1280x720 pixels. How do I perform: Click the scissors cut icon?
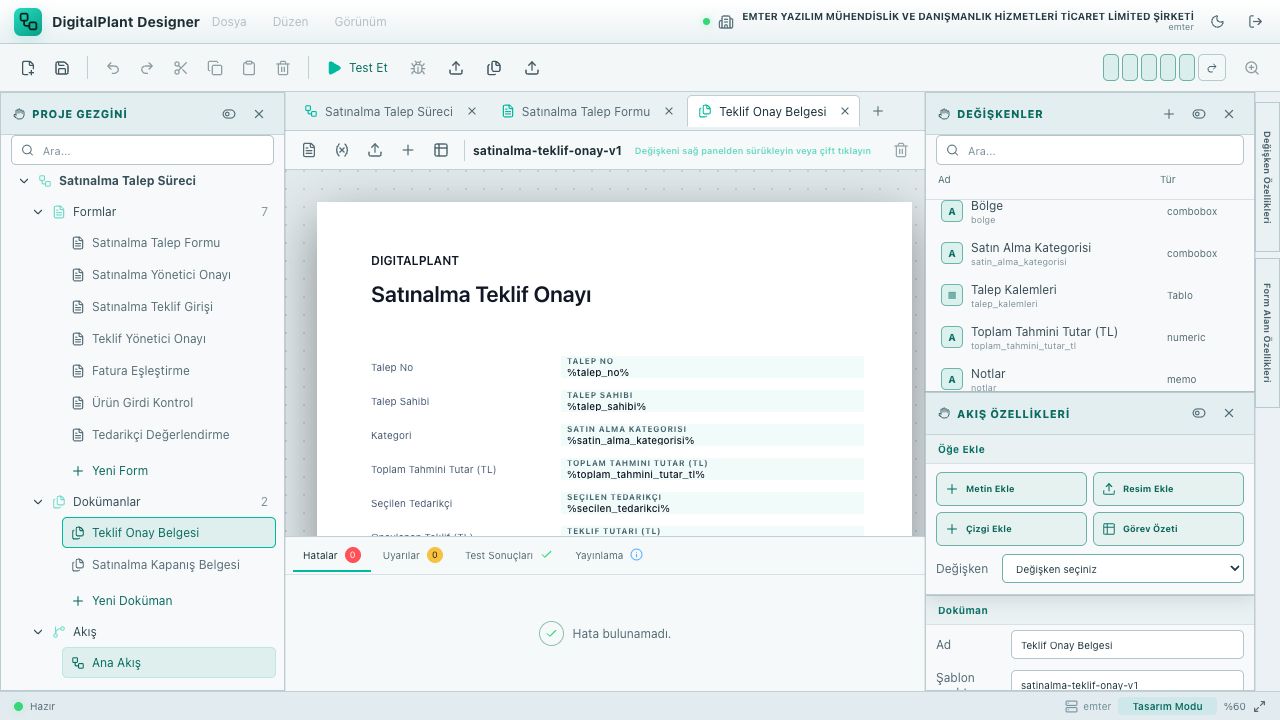[181, 68]
